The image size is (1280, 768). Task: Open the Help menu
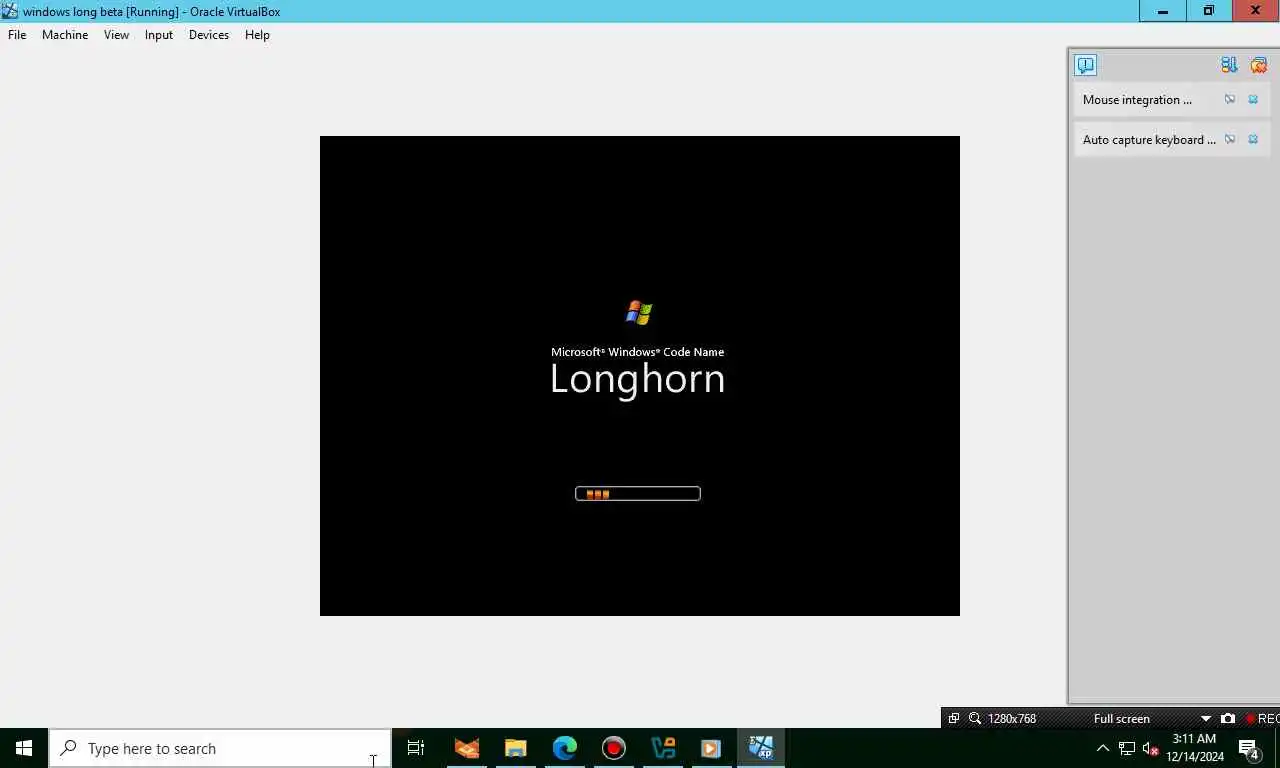pyautogui.click(x=257, y=35)
